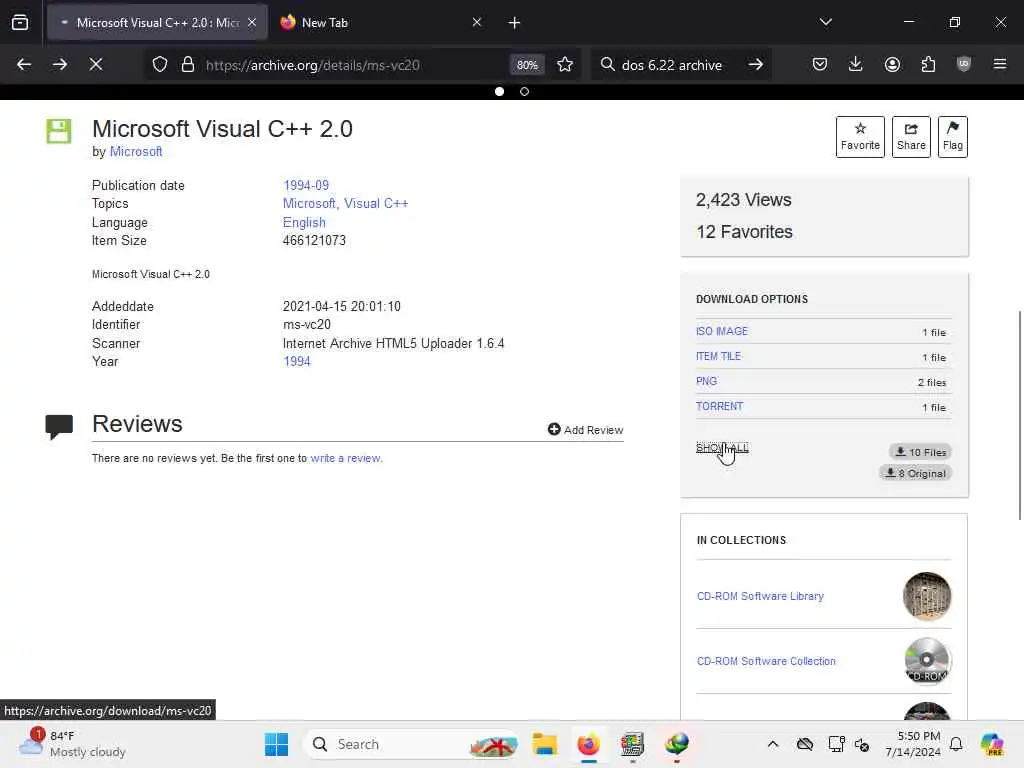Open the CD-ROM Software Collection link
The height and width of the screenshot is (768, 1024).
[x=766, y=661]
